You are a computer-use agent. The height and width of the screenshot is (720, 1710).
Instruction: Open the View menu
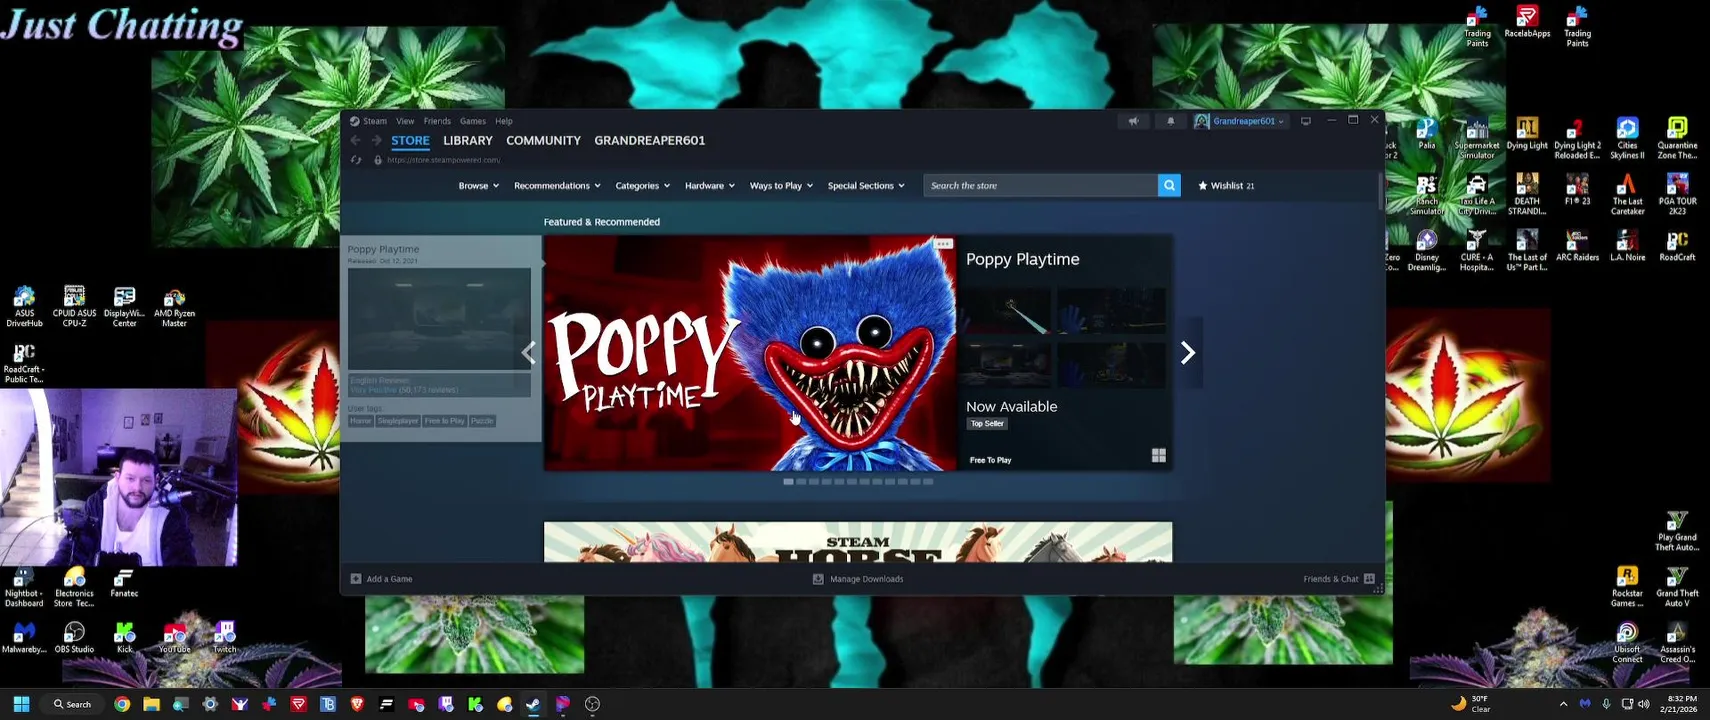(405, 121)
